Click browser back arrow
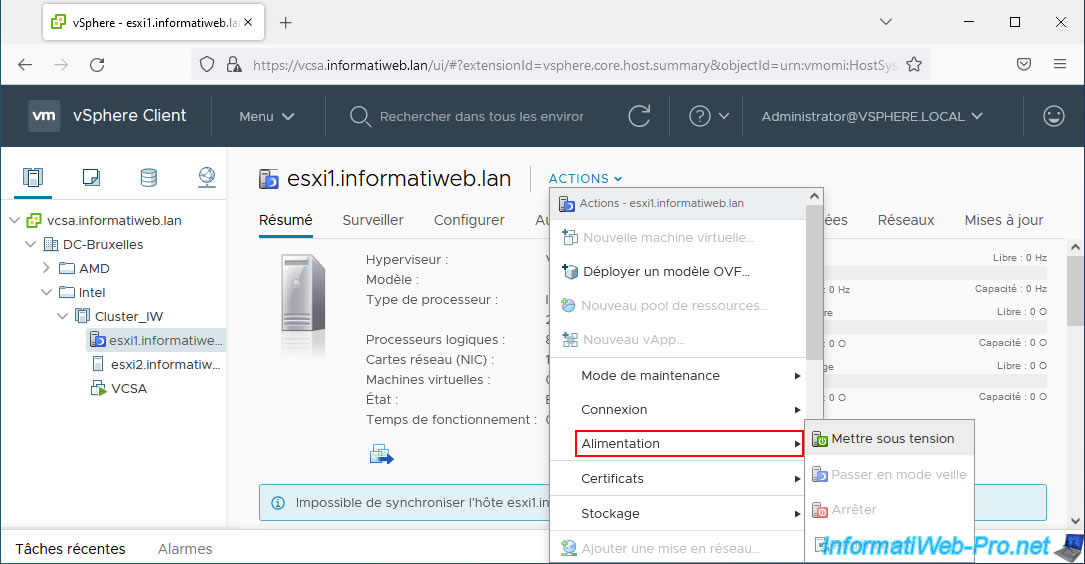1085x564 pixels. tap(26, 64)
